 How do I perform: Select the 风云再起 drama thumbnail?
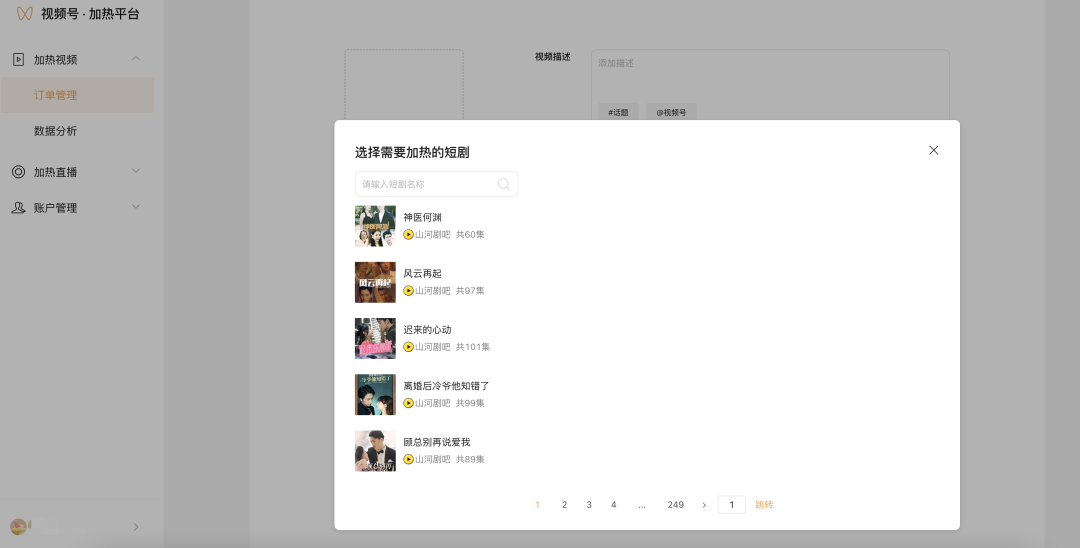pyautogui.click(x=375, y=282)
